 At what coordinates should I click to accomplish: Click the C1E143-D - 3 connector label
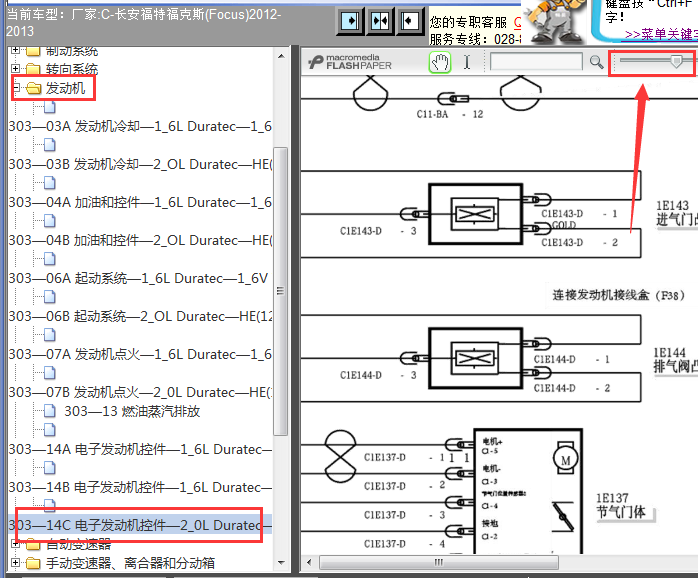pos(378,231)
